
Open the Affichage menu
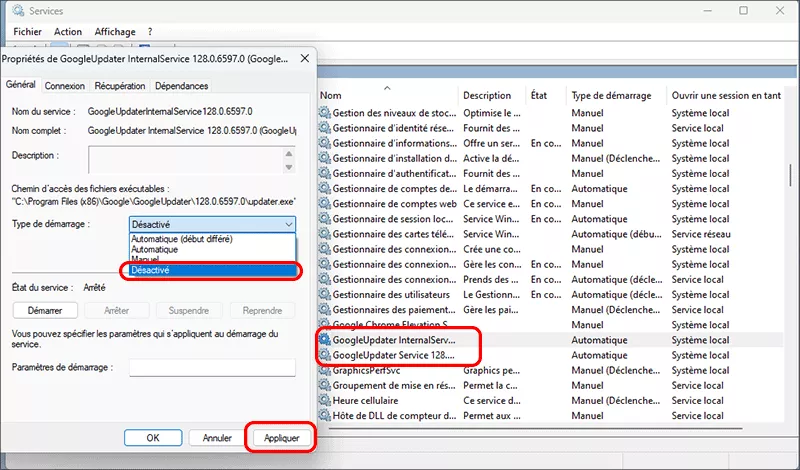[x=115, y=32]
